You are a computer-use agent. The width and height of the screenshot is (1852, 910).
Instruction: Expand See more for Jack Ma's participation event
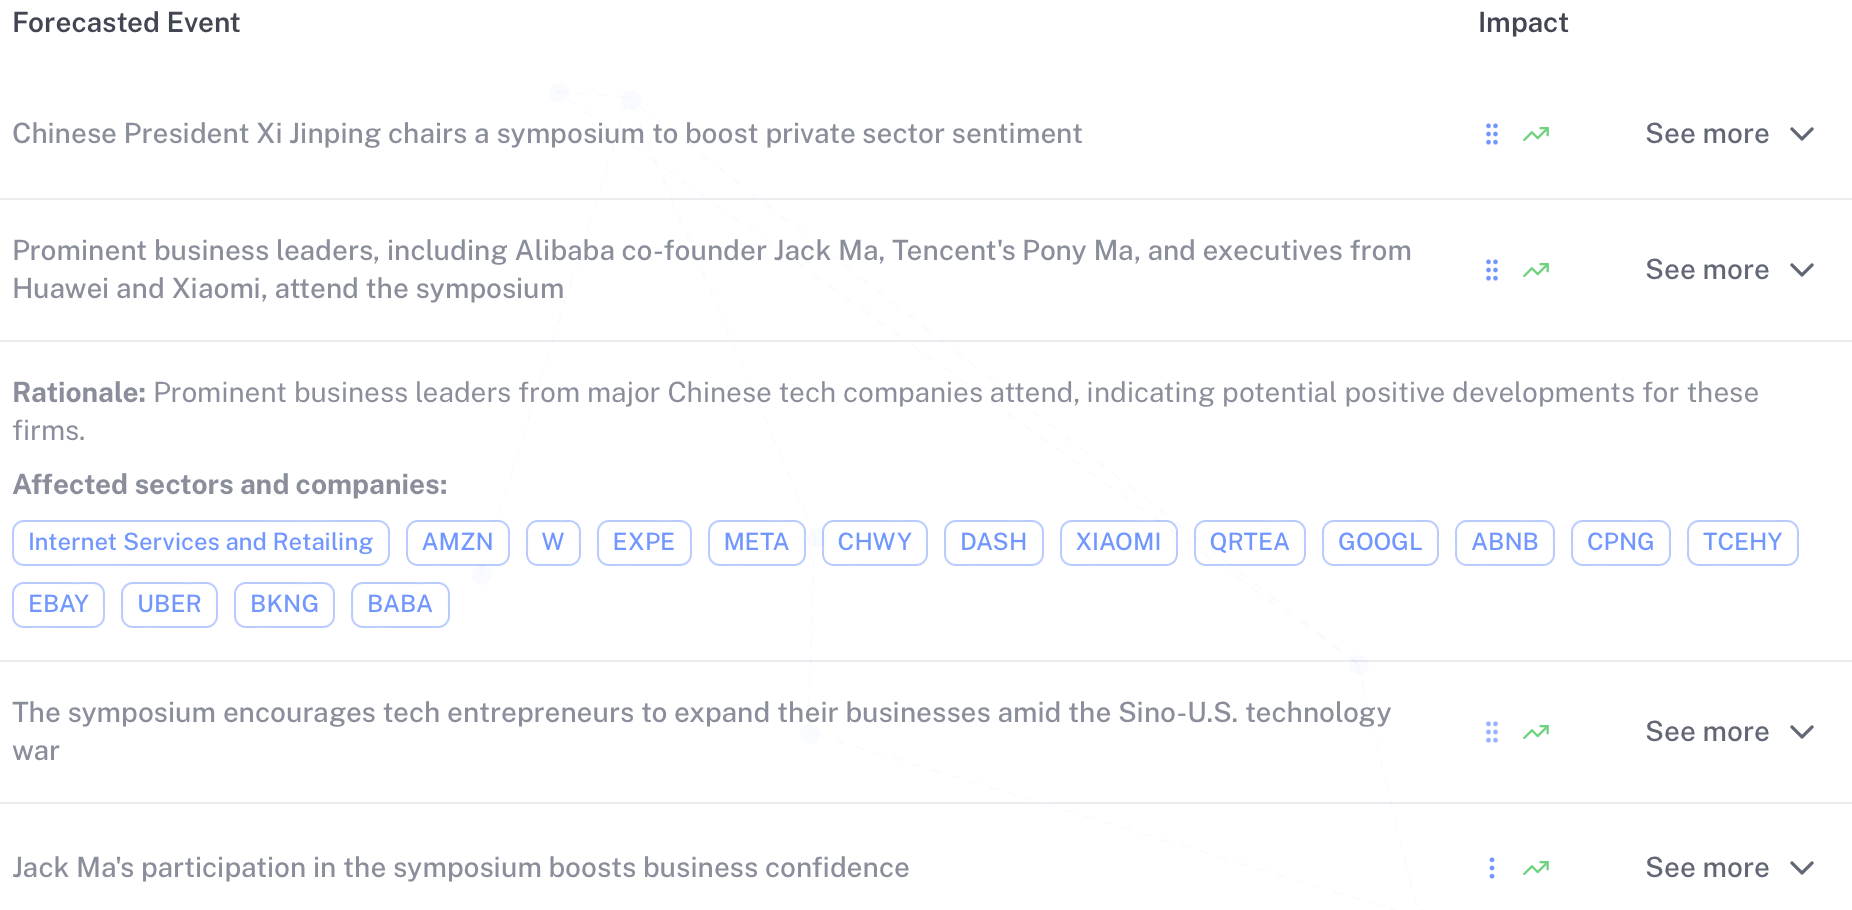coord(1729,868)
